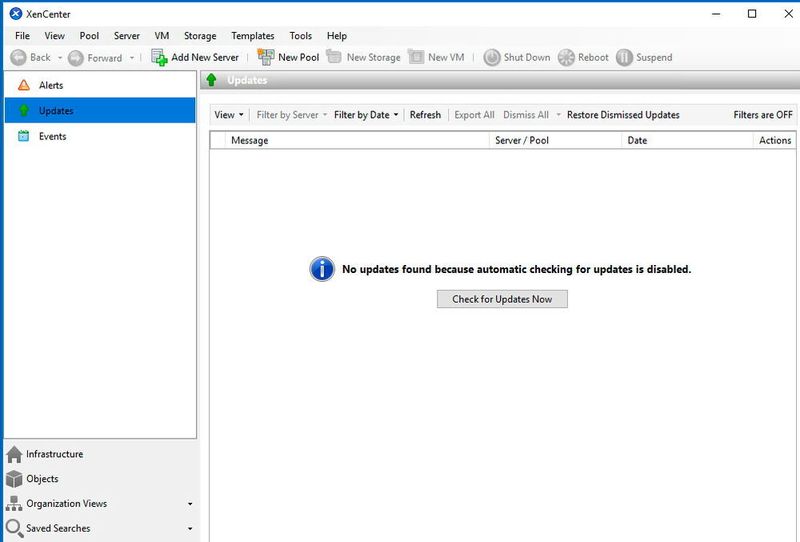Image resolution: width=800 pixels, height=542 pixels.
Task: Open the Filter by Date dropdown
Action: pyautogui.click(x=366, y=115)
